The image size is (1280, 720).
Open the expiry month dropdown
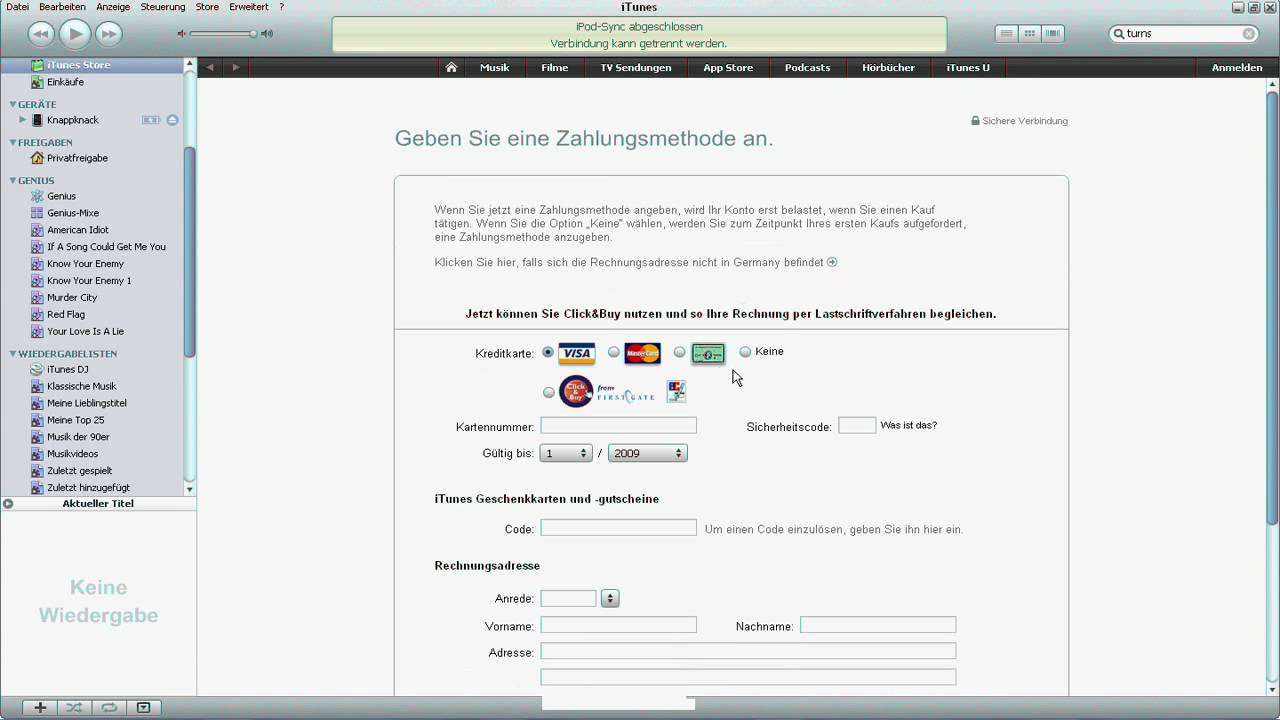click(x=566, y=453)
